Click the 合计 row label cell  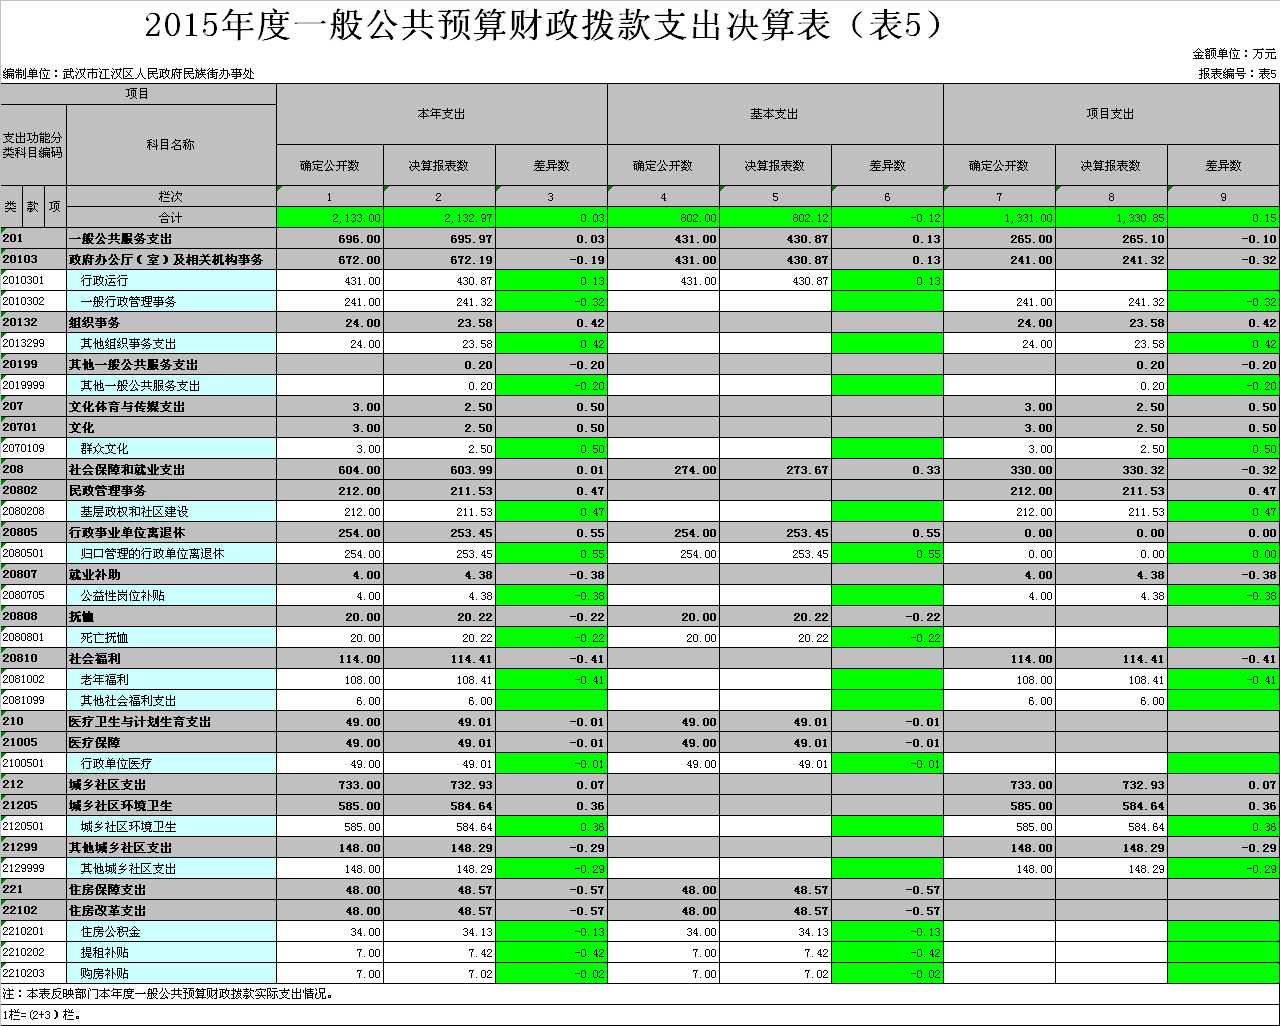click(x=171, y=218)
